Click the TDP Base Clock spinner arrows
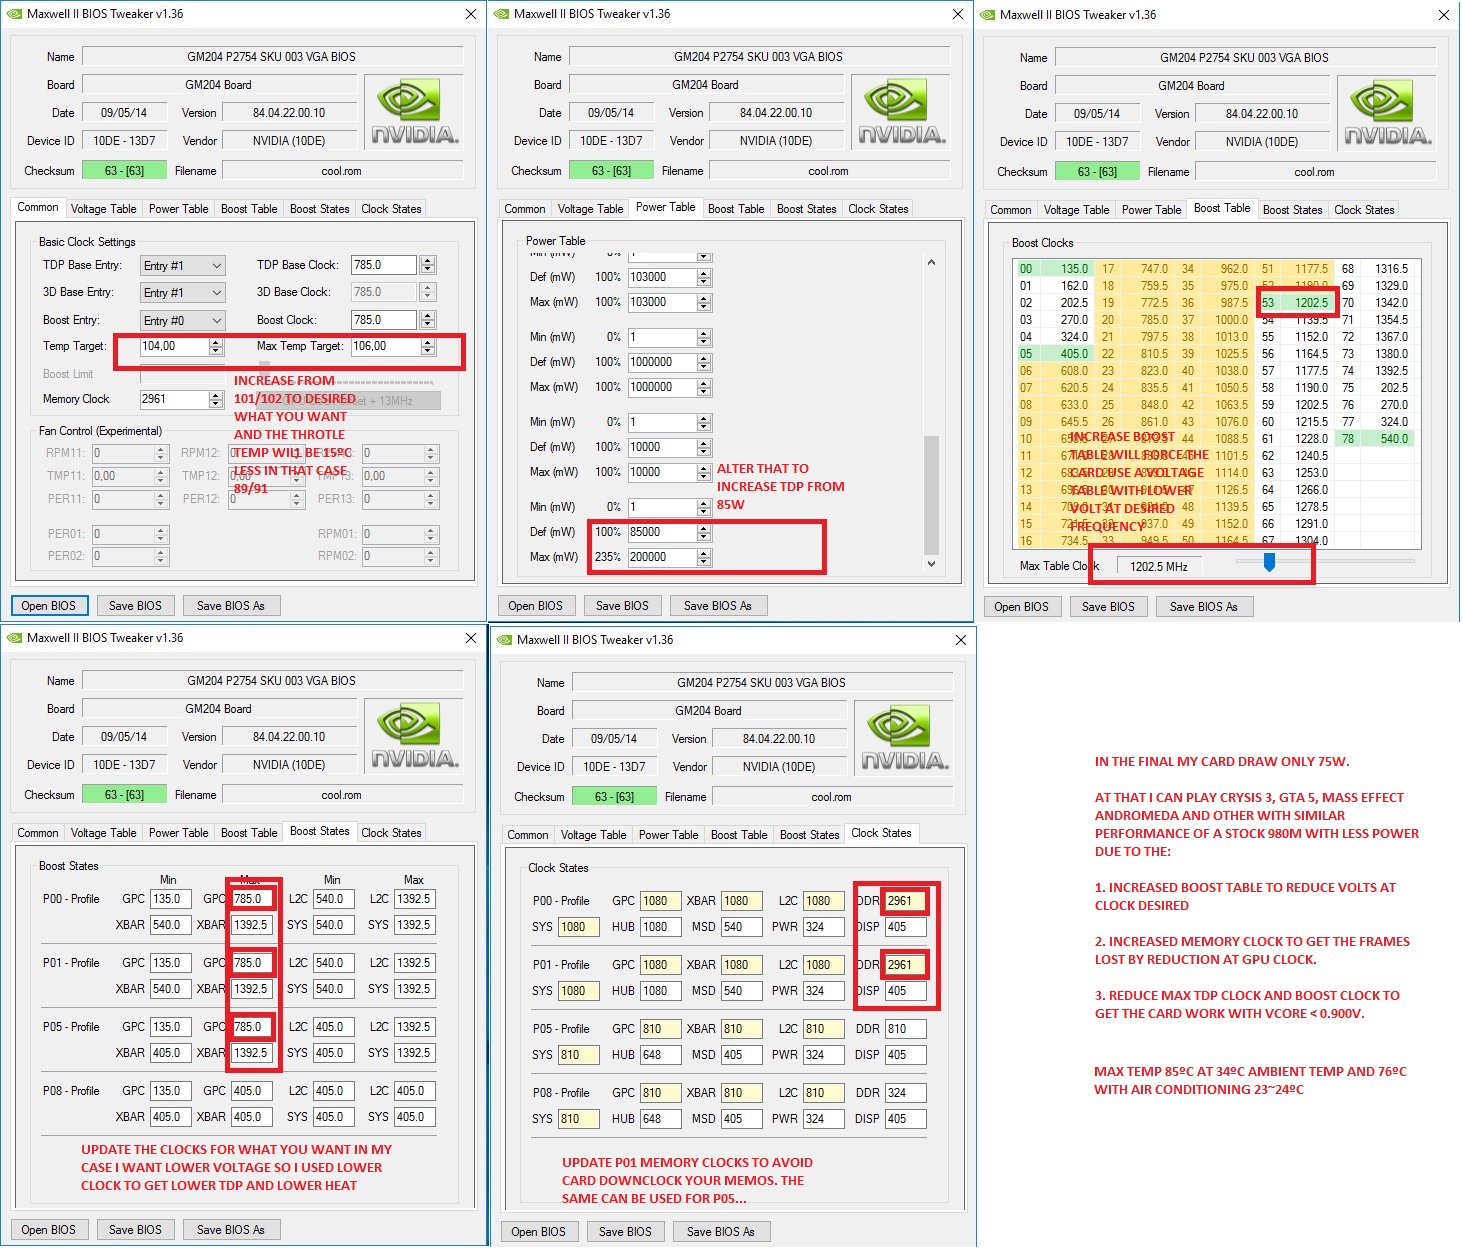This screenshot has width=1462, height=1252. coord(428,265)
